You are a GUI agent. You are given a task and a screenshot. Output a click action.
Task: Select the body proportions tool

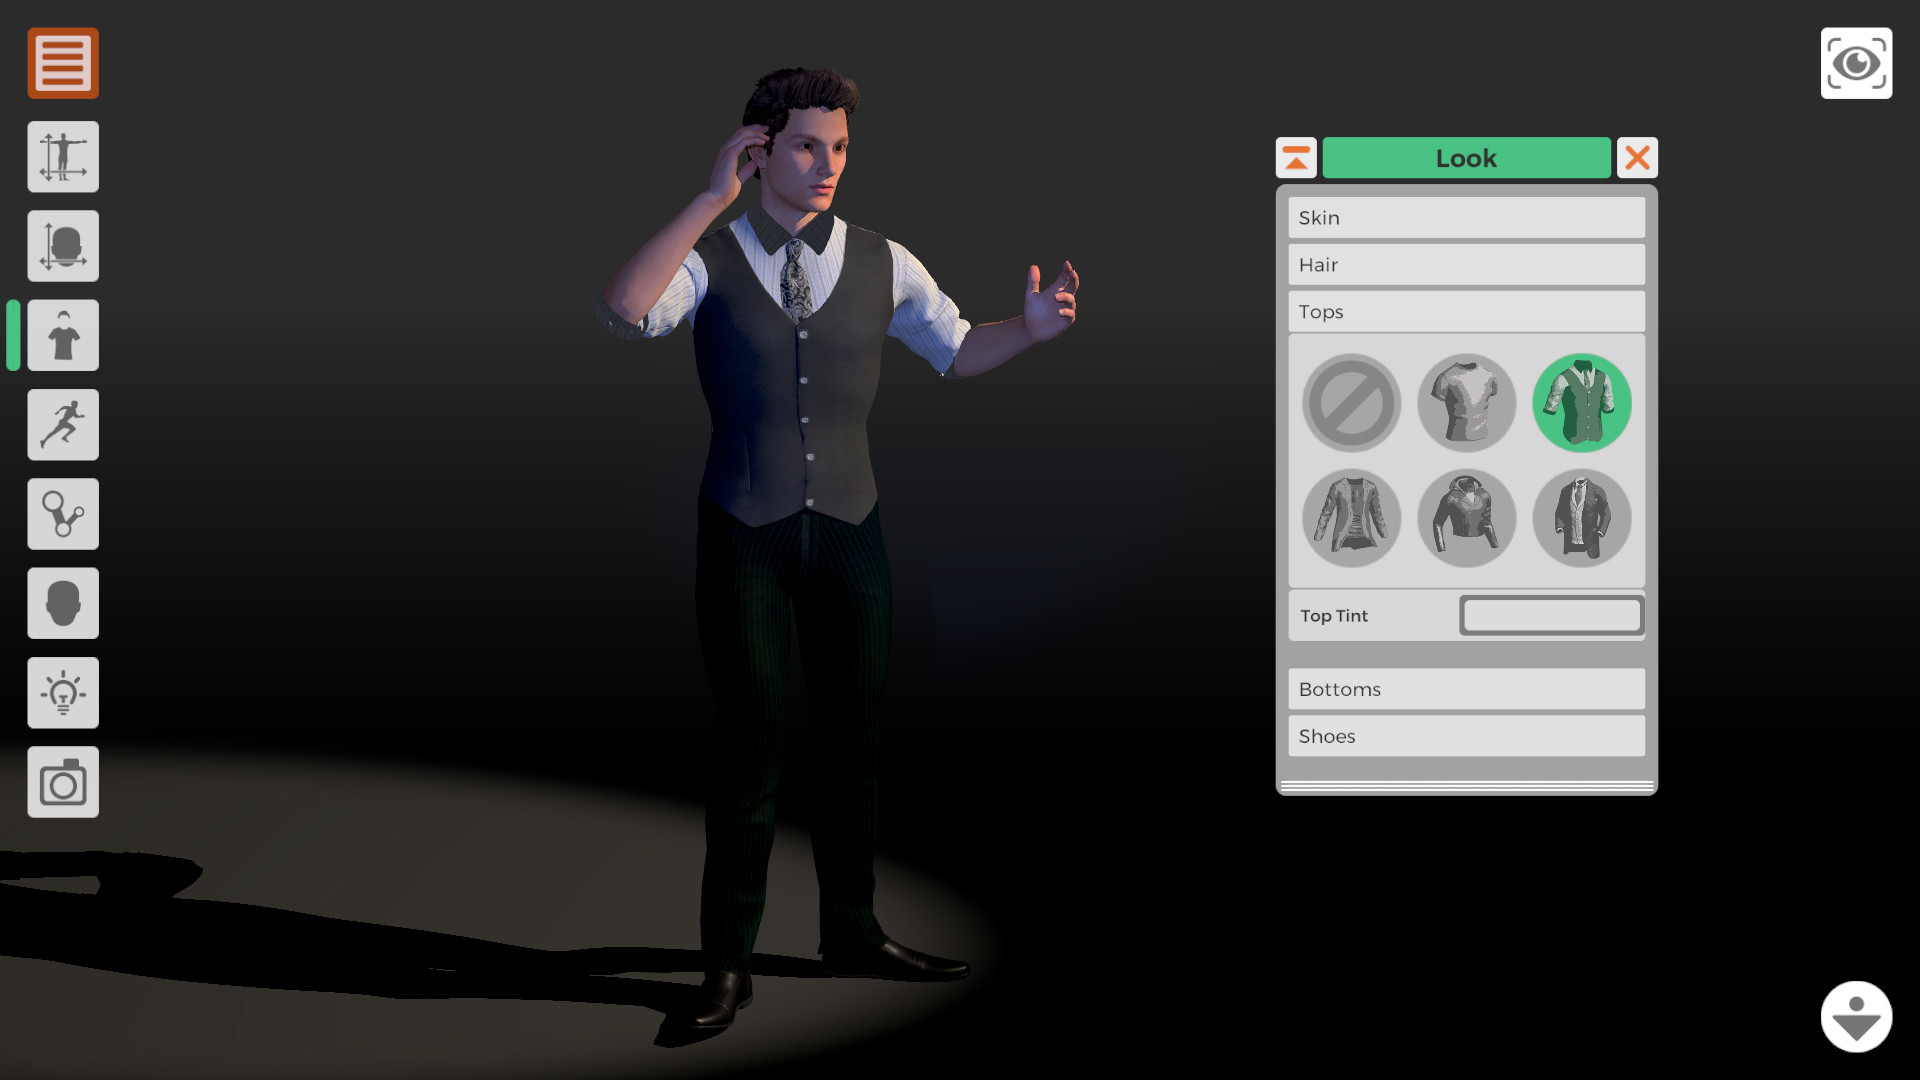(62, 156)
